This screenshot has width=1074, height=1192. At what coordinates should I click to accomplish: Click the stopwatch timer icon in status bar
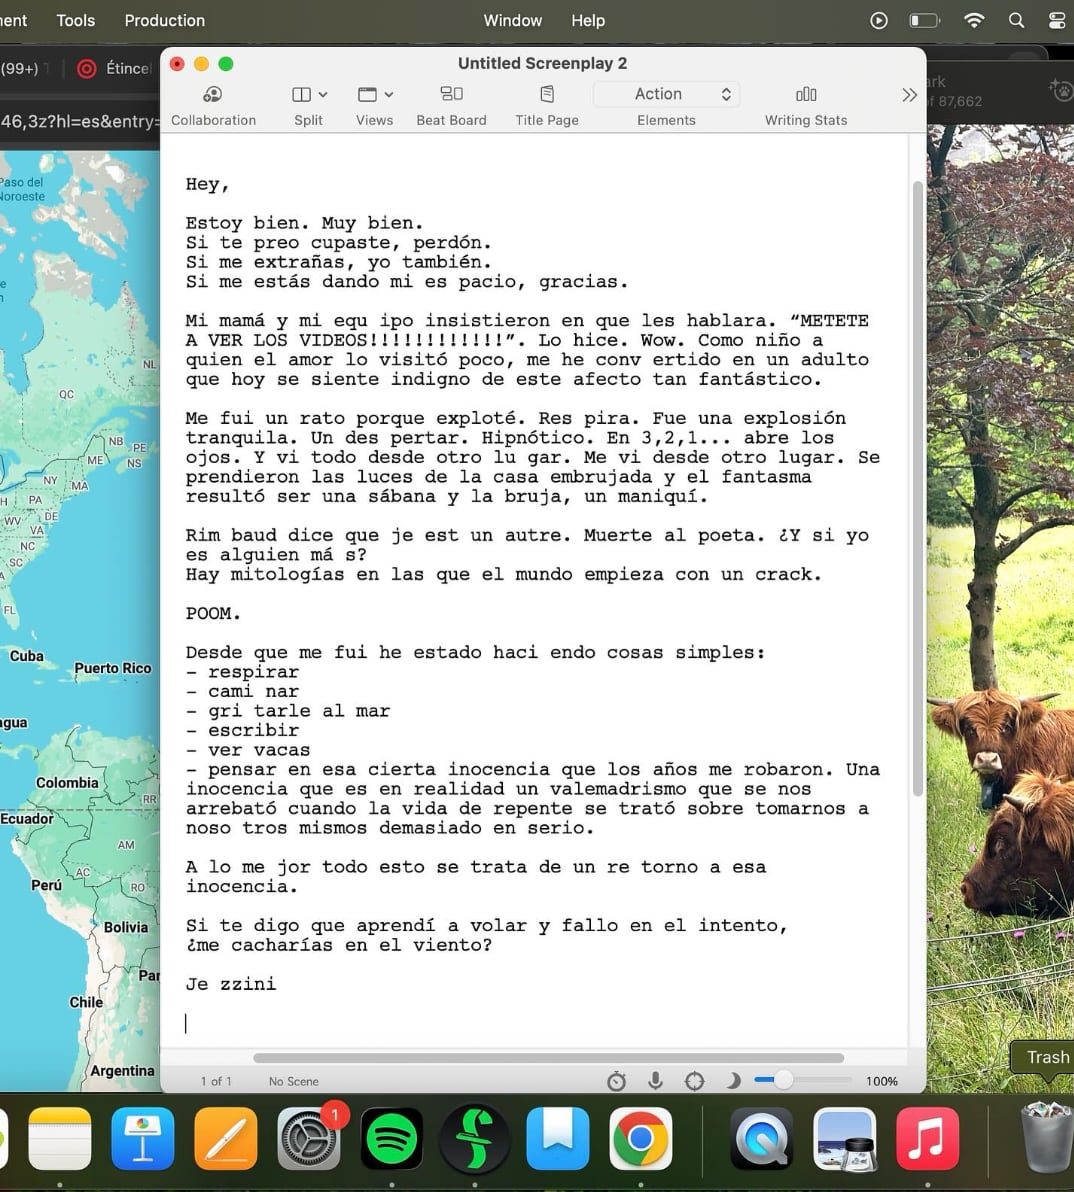(616, 1081)
